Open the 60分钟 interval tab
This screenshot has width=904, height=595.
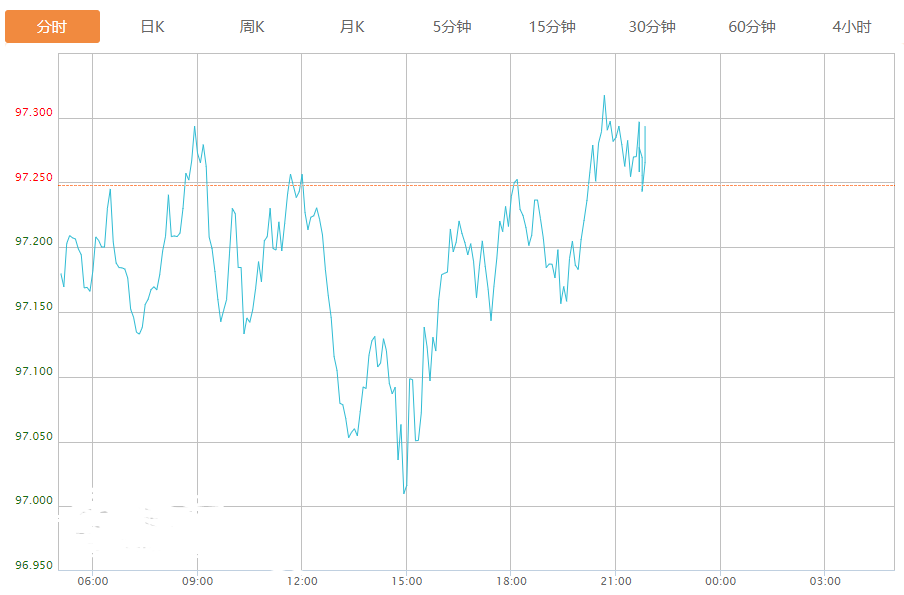(x=752, y=27)
